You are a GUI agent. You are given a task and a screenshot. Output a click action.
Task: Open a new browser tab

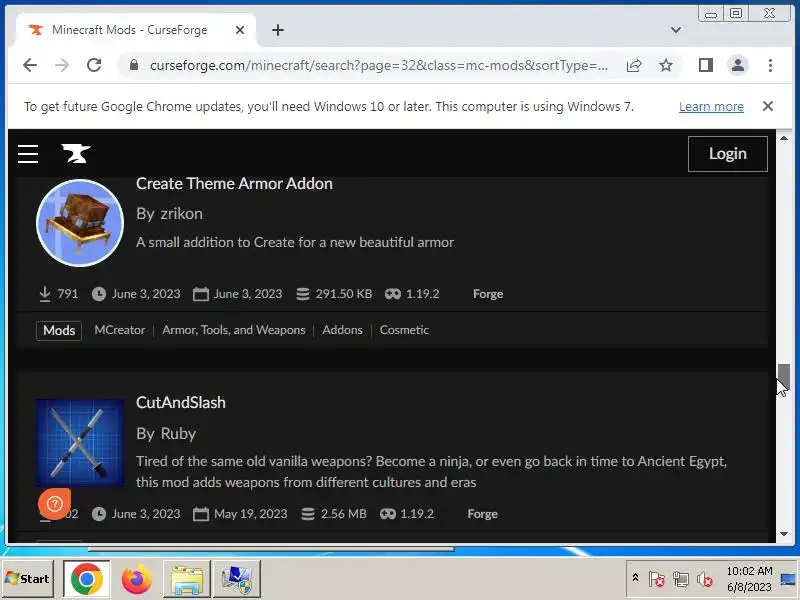(x=278, y=30)
